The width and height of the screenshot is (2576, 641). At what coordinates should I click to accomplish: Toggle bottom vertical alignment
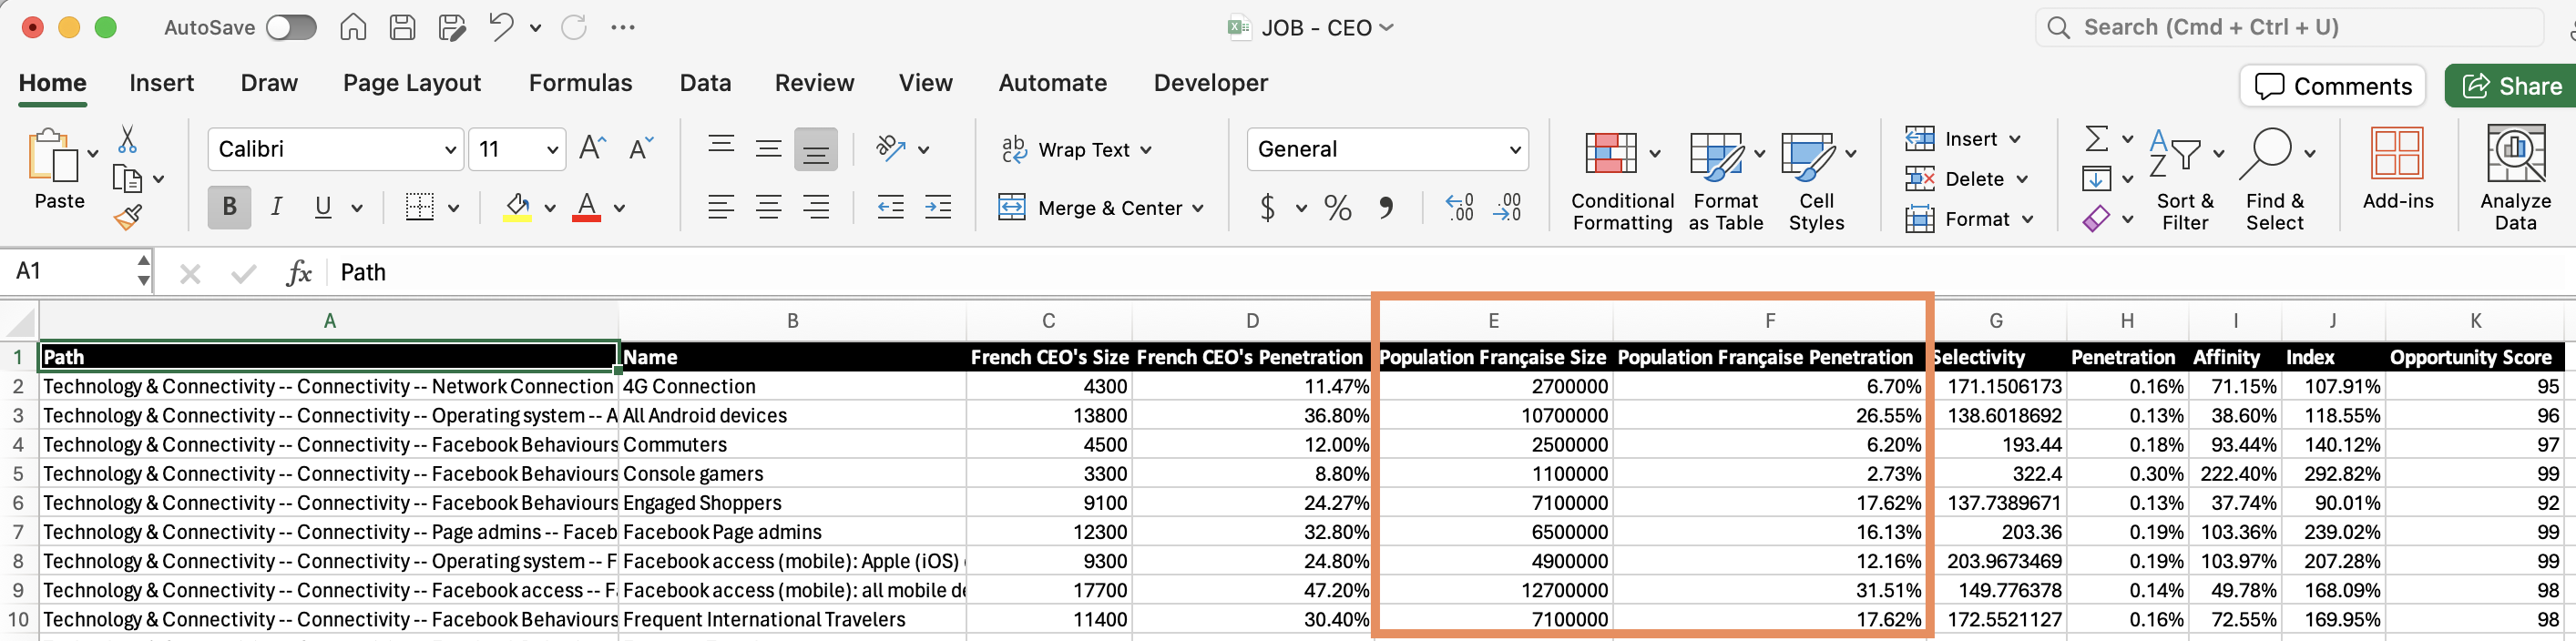816,149
